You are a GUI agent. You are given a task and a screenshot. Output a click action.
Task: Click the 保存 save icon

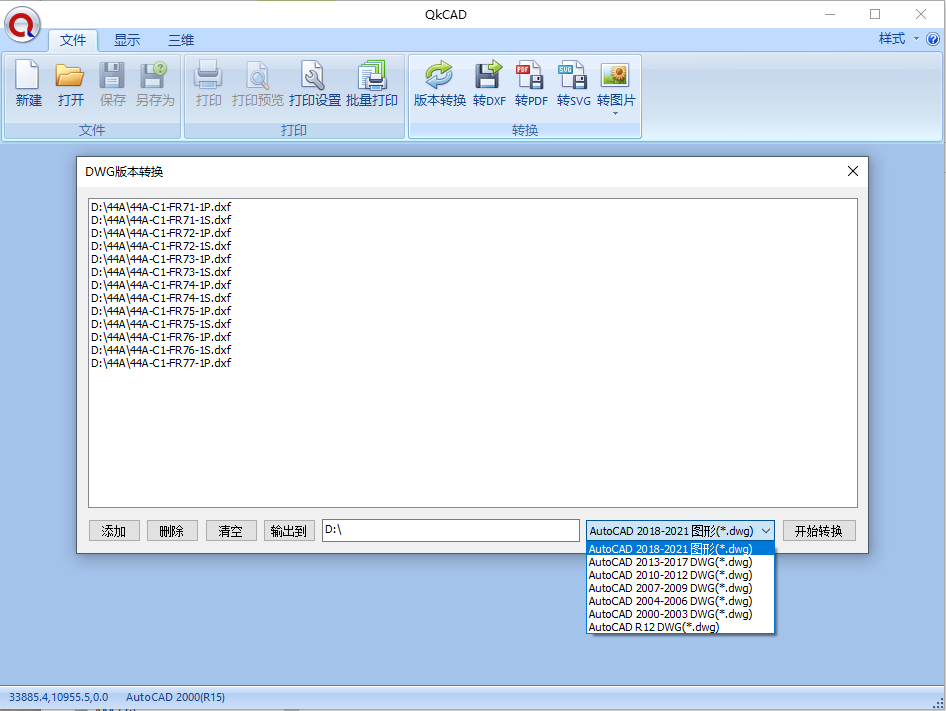(112, 84)
